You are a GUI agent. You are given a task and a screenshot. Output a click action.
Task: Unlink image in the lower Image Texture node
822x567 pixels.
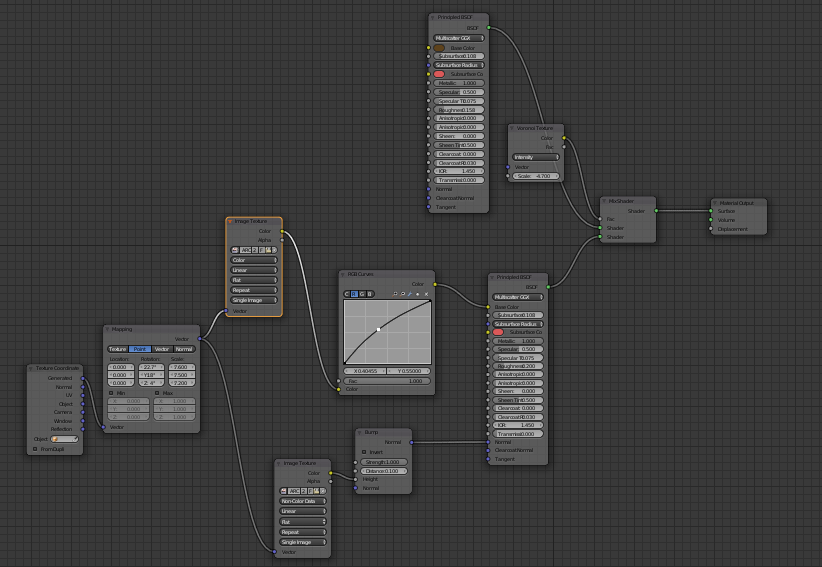(x=323, y=491)
